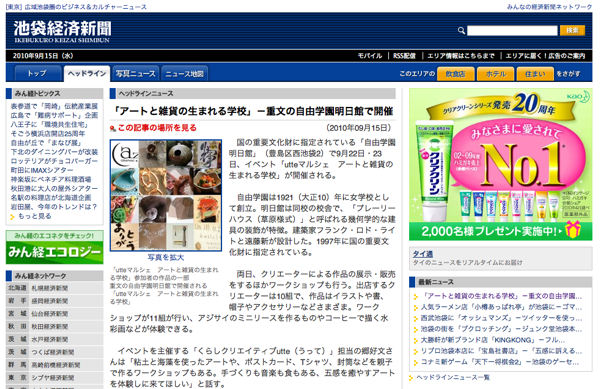Image resolution: width=600 pixels, height=389 pixels.
Task: Click the red map pin icon
Action: (x=112, y=128)
